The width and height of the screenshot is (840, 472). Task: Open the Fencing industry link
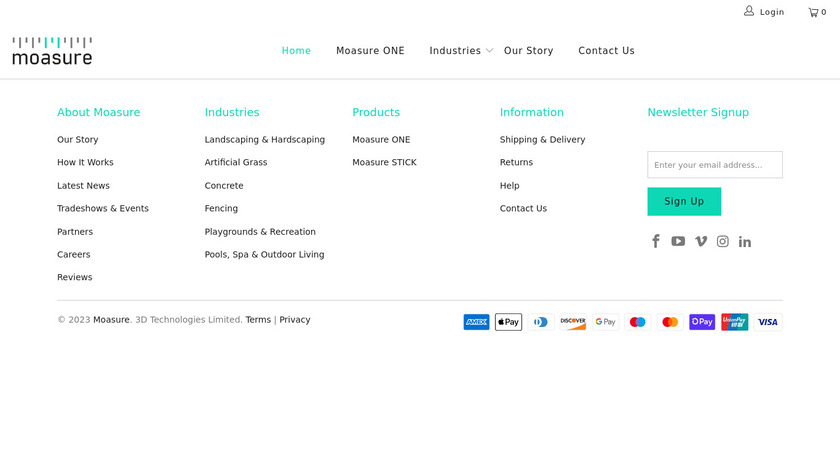pyautogui.click(x=221, y=208)
